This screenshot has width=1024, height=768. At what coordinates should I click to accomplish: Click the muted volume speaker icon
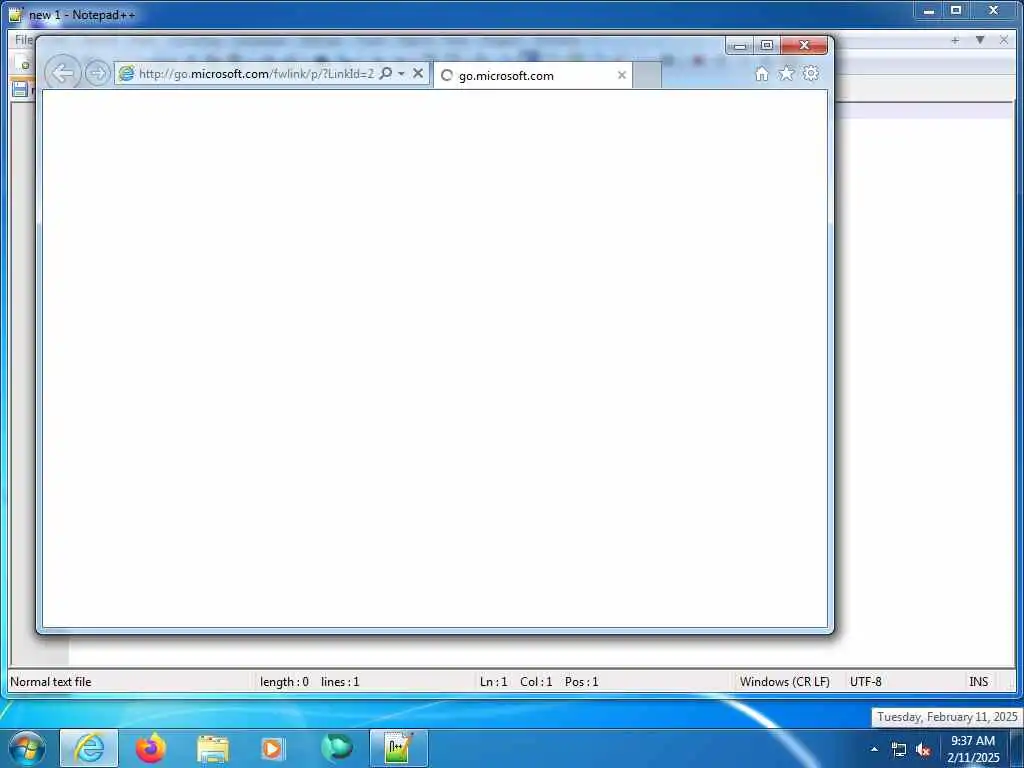(x=923, y=750)
